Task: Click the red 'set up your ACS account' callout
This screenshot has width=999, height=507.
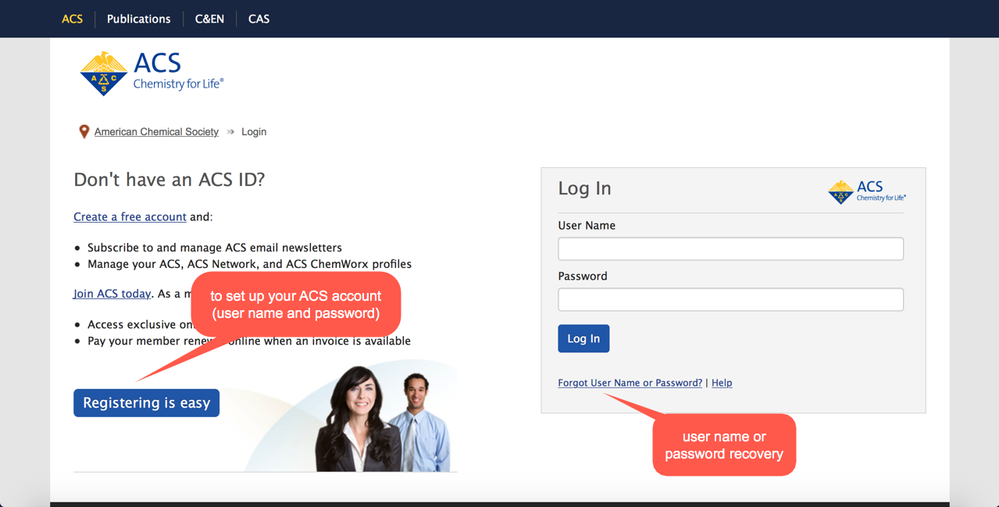Action: (295, 304)
